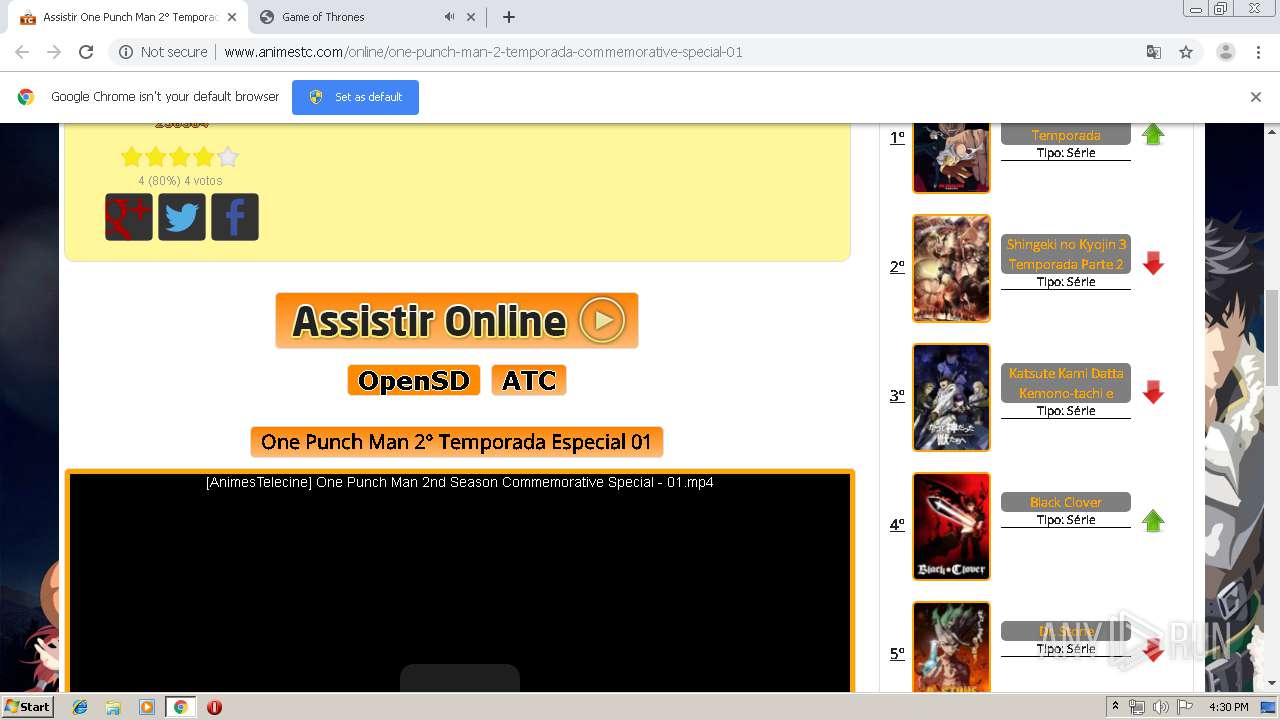Screen dimensions: 1280x720
Task: Share on Facebook icon
Action: (235, 217)
